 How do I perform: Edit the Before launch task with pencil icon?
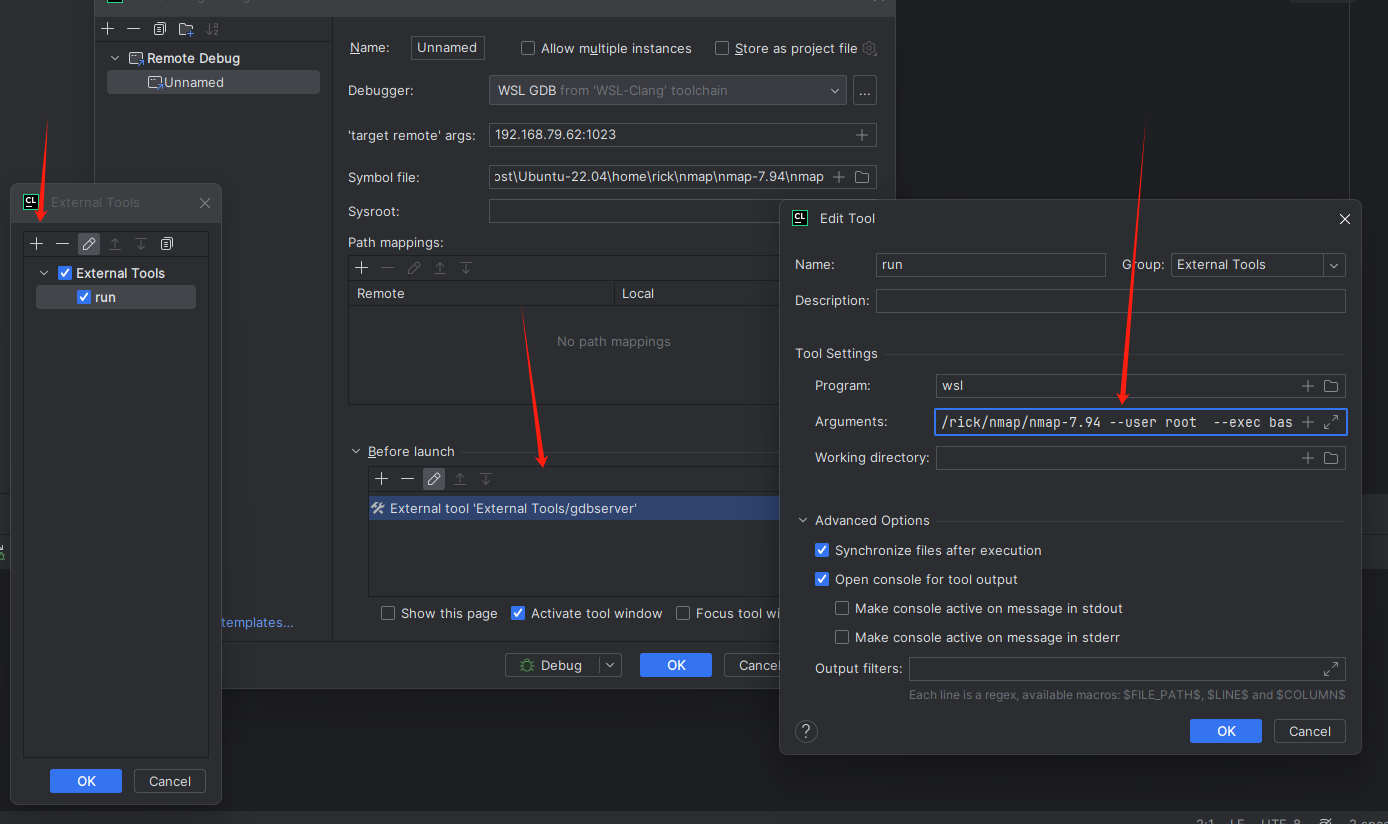tap(434, 479)
